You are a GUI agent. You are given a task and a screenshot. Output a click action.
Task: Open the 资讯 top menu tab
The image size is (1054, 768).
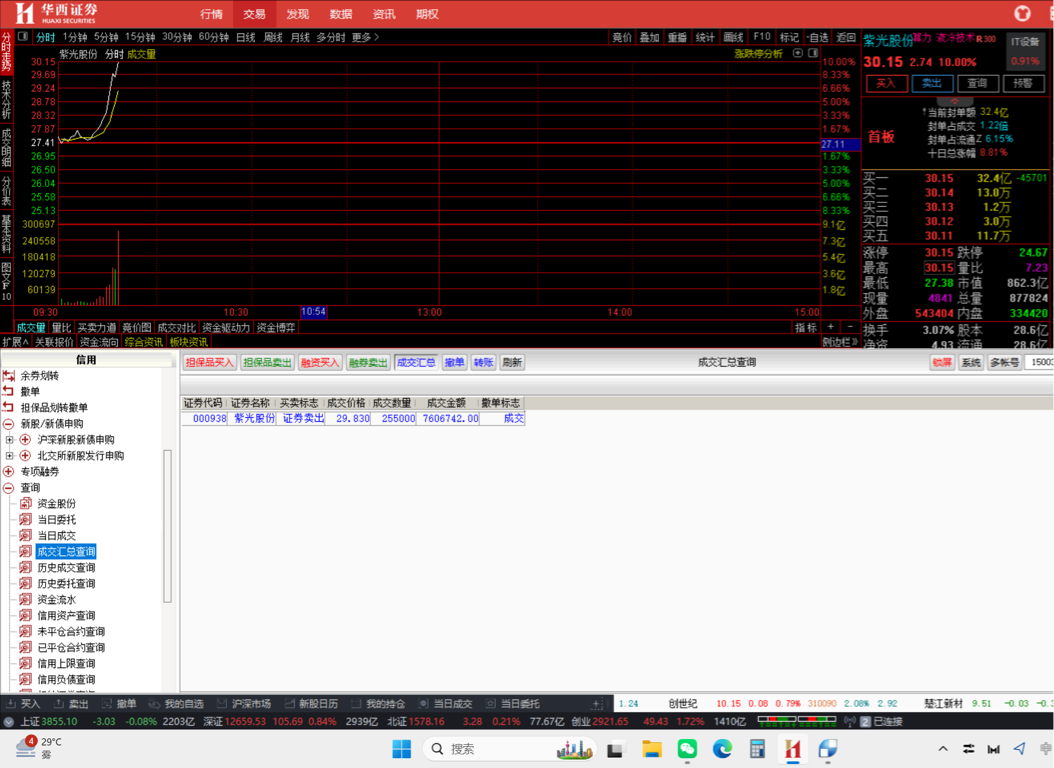coord(384,13)
